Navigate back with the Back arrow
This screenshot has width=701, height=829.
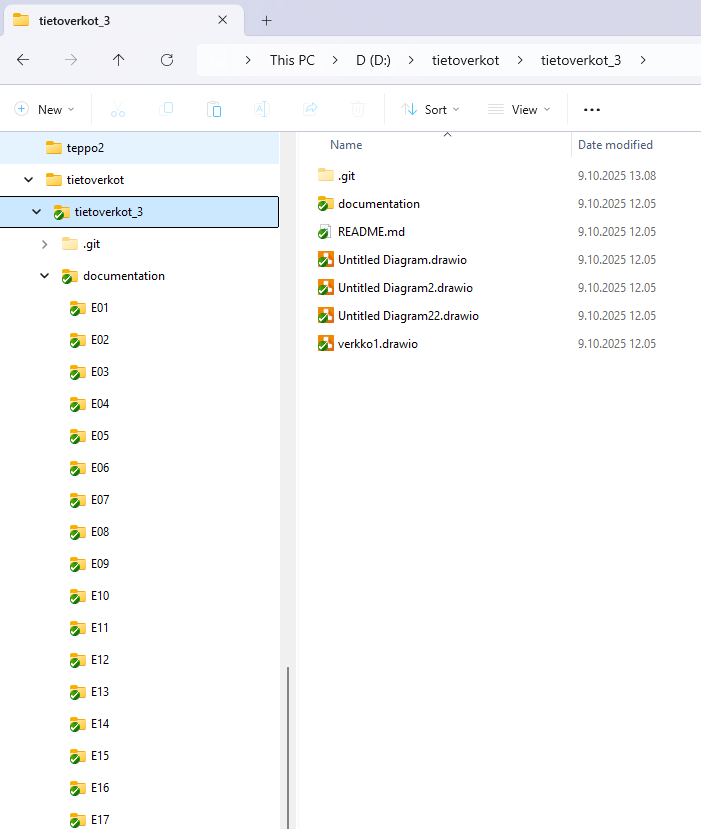pyautogui.click(x=23, y=60)
